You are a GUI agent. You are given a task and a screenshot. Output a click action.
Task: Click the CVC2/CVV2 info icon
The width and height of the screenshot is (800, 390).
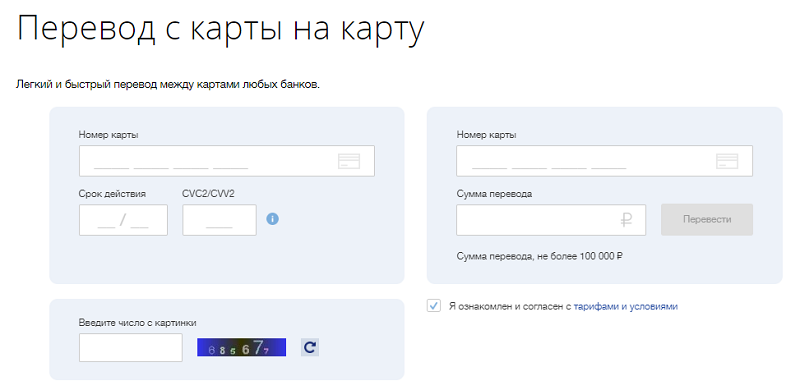click(273, 219)
